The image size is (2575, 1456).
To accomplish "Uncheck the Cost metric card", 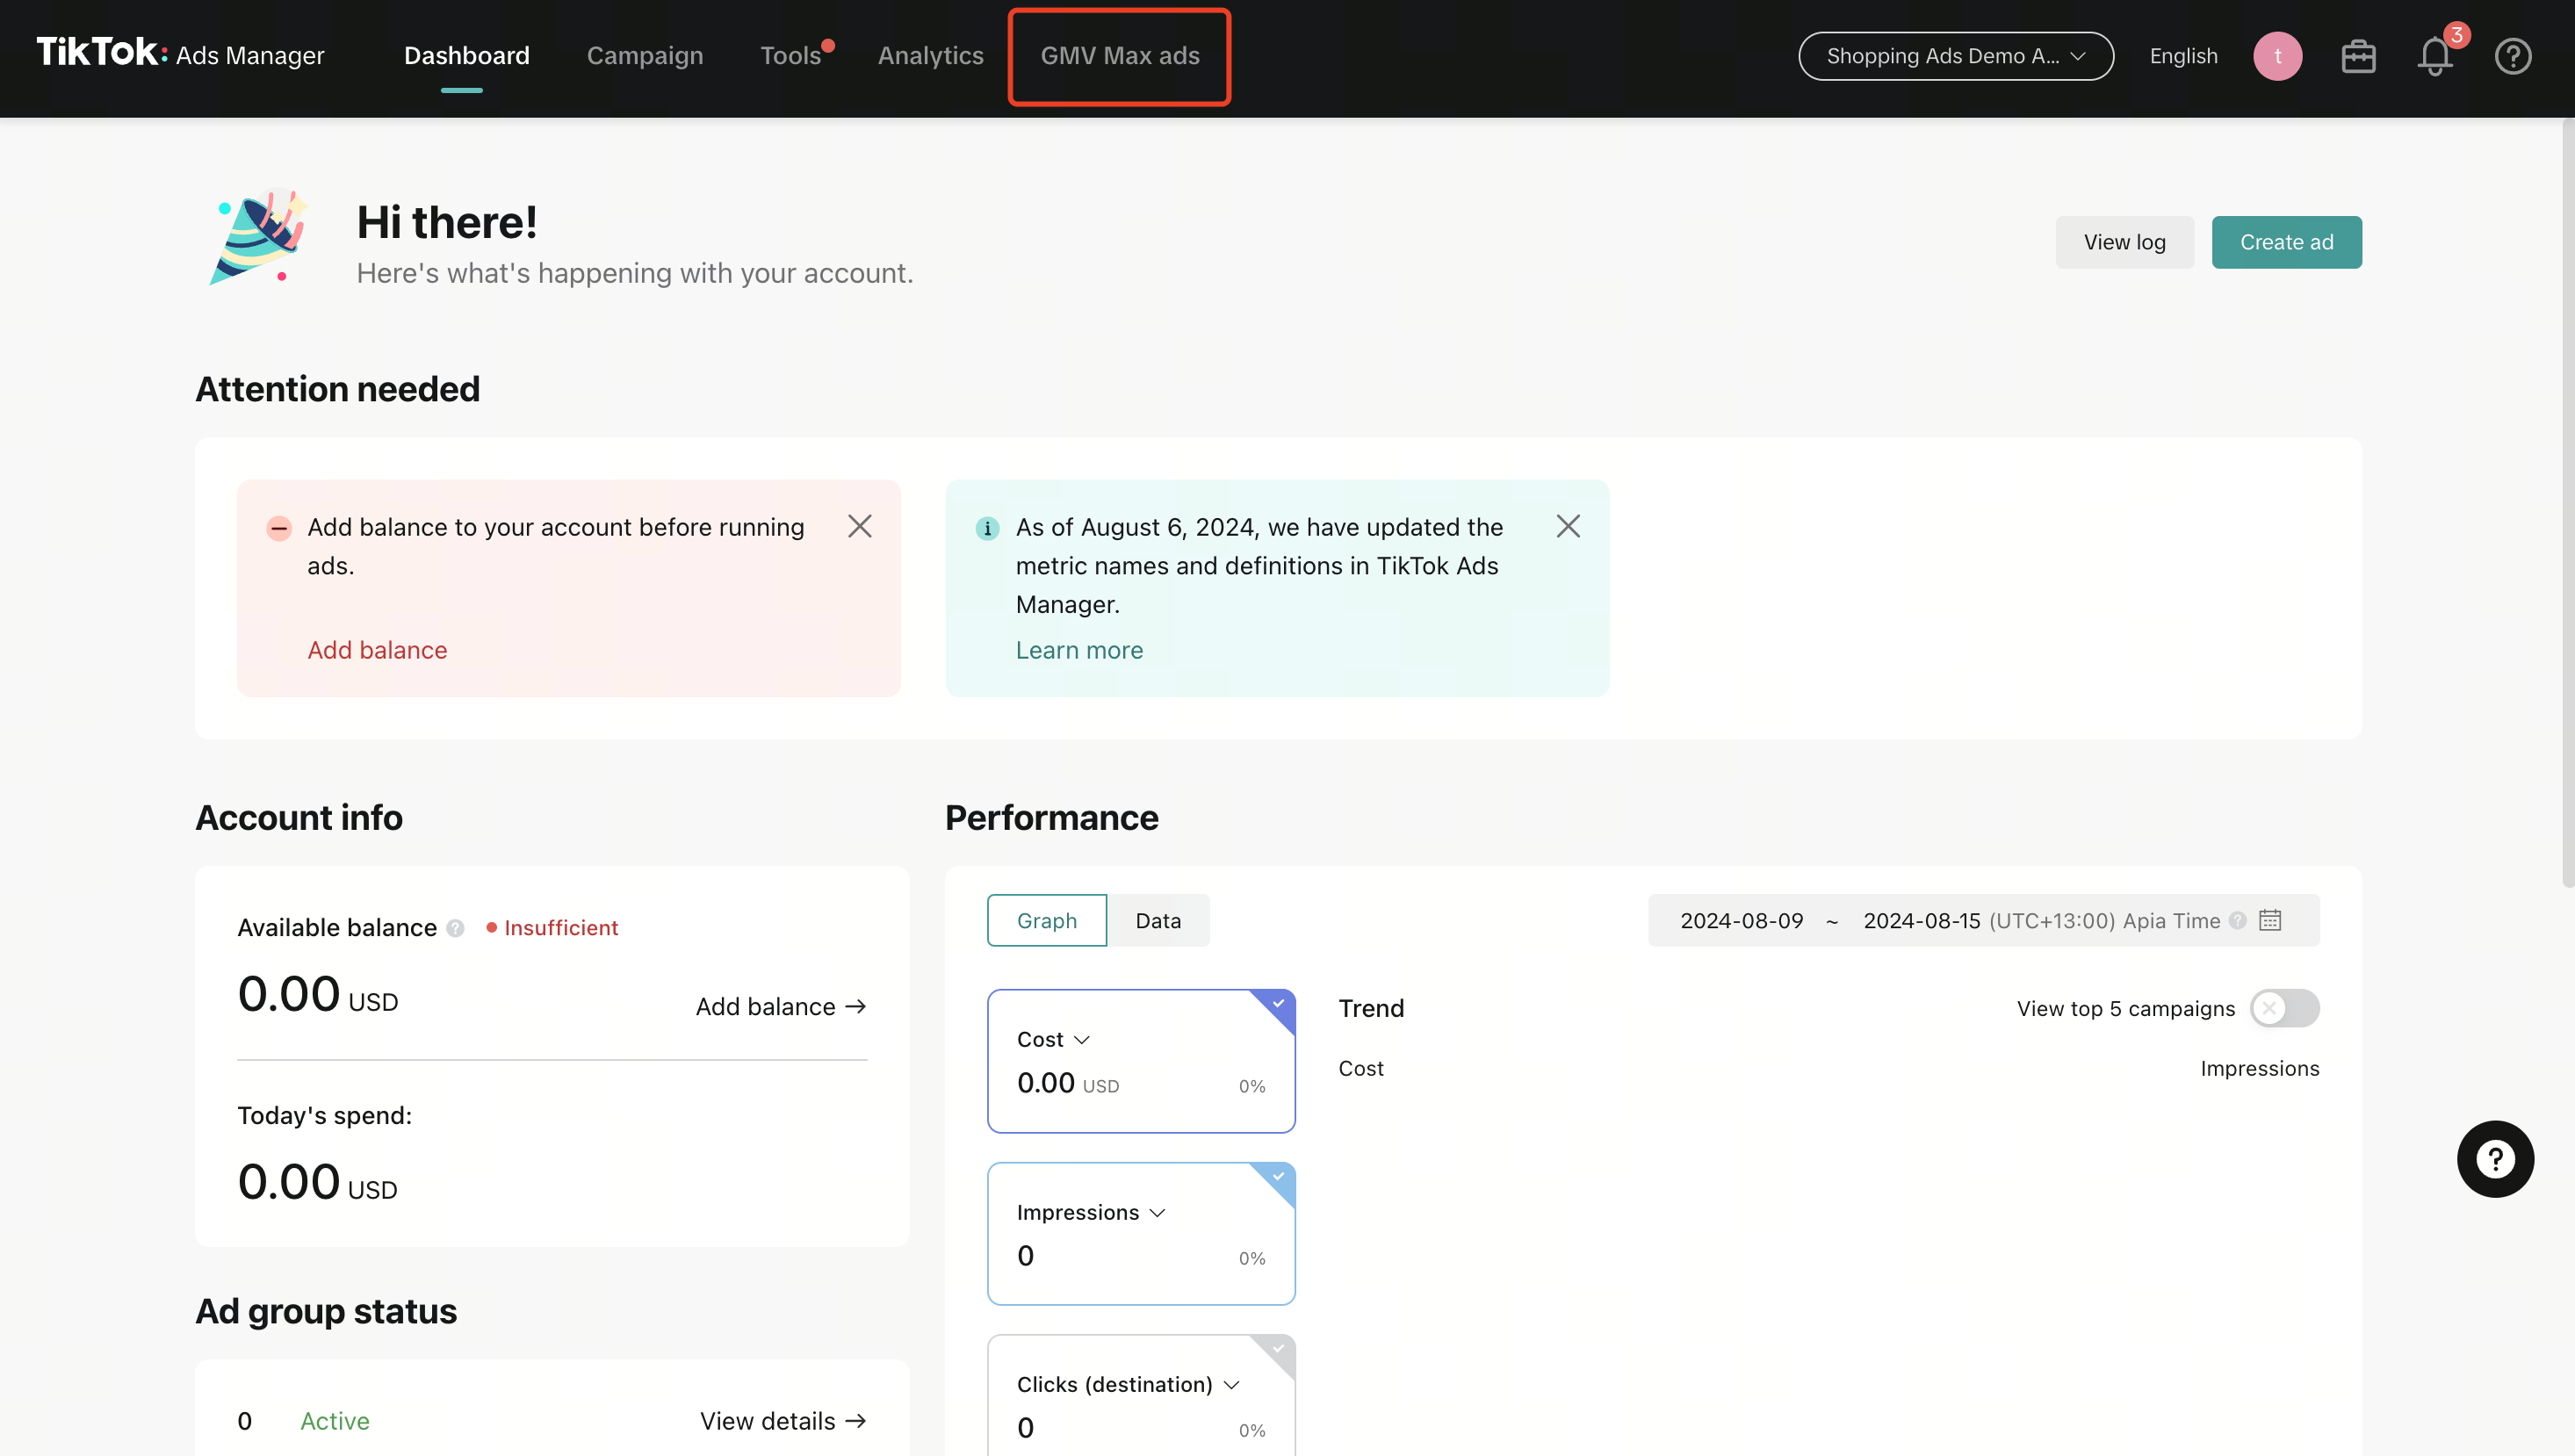I will [x=1278, y=1004].
